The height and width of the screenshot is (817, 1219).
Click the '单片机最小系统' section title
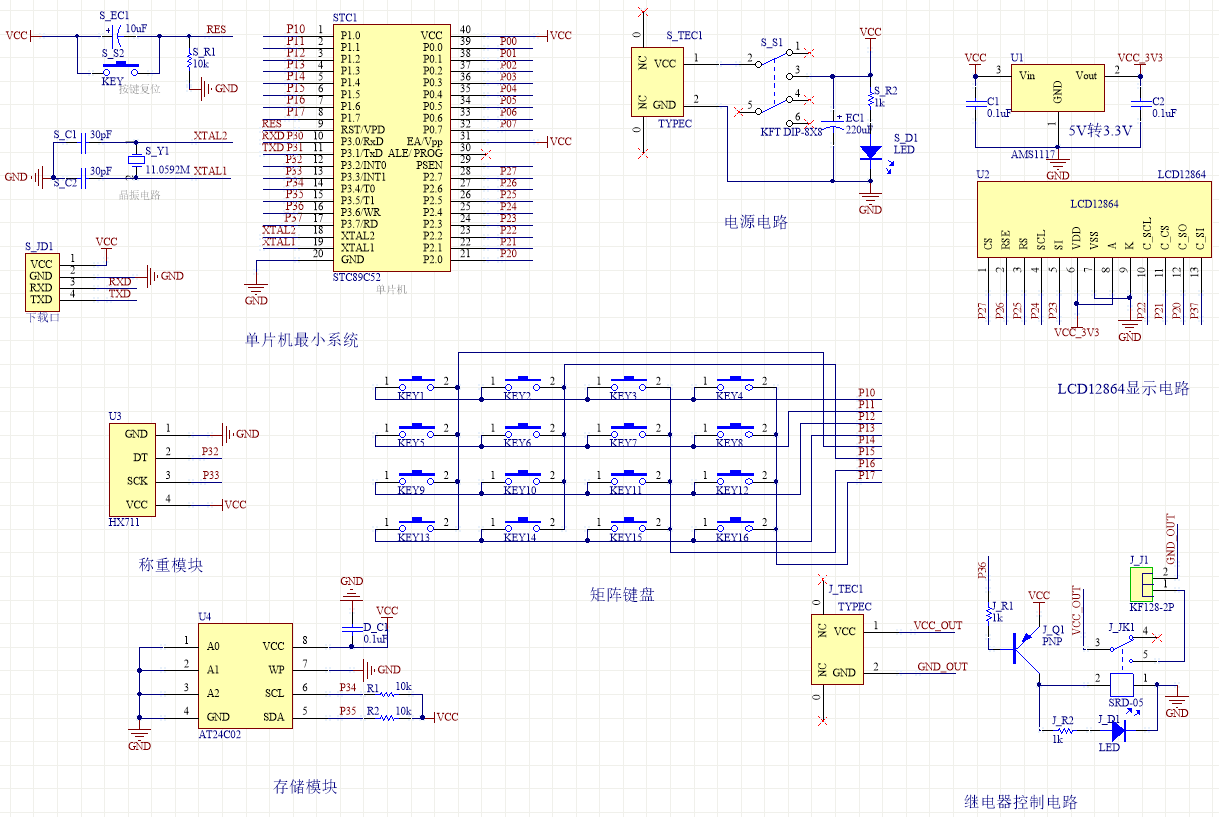click(301, 340)
